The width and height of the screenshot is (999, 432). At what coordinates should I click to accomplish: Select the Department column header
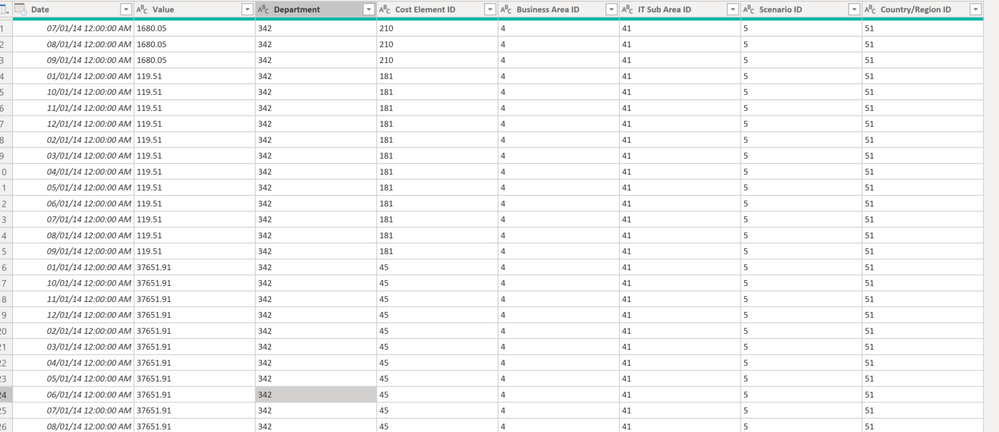316,10
